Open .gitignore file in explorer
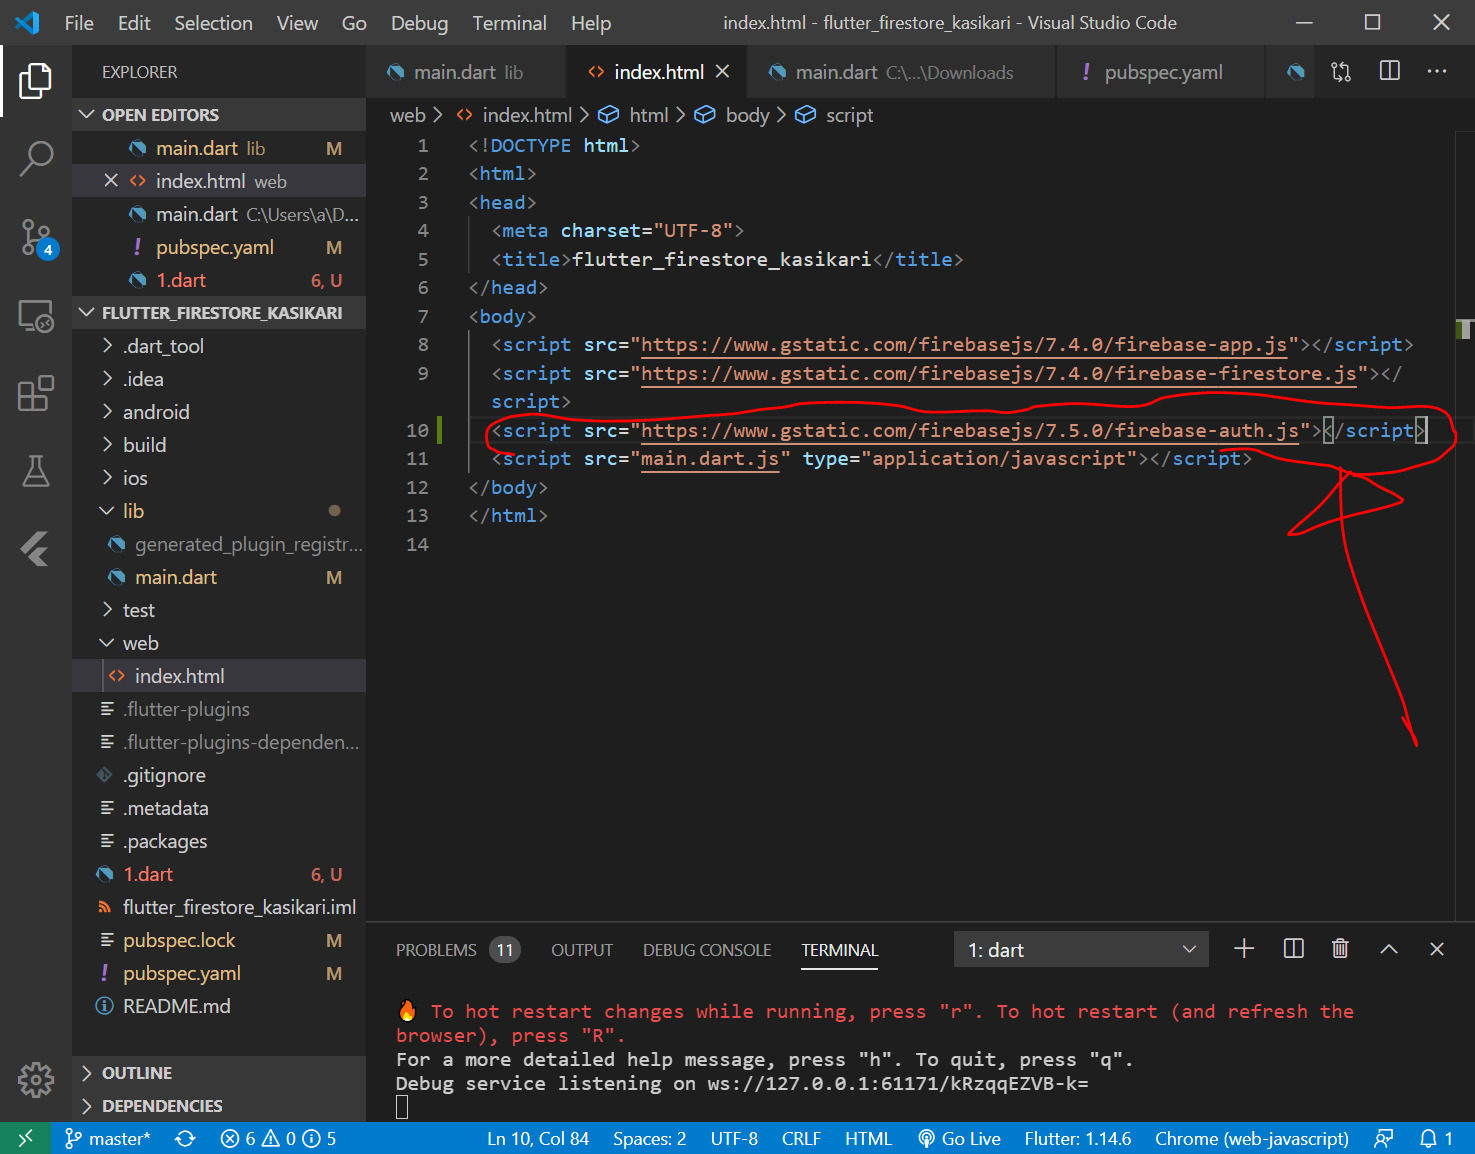 219,775
